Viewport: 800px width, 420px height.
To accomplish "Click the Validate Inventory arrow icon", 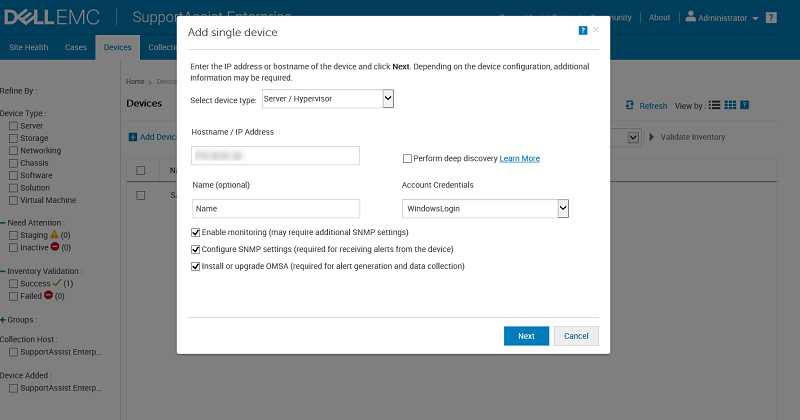I will (x=652, y=137).
